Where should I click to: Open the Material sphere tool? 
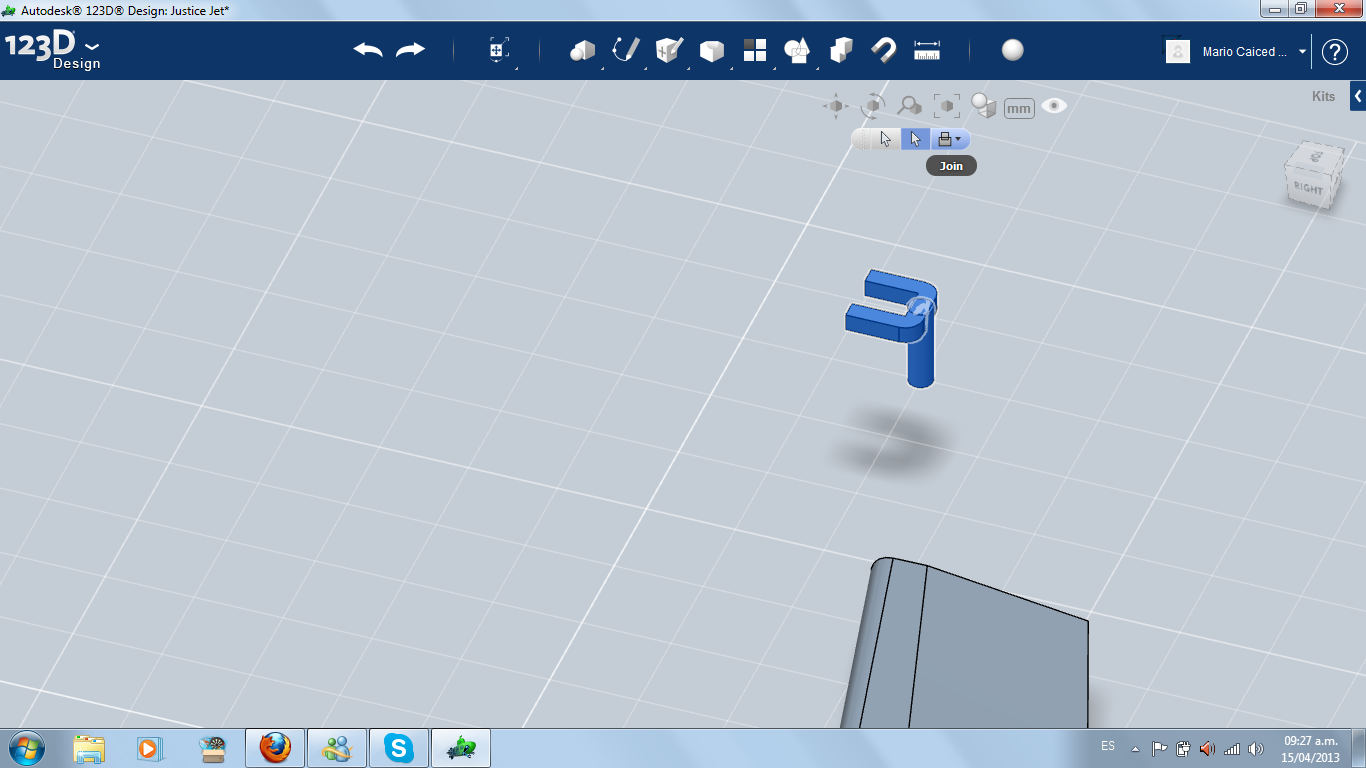[x=1013, y=50]
